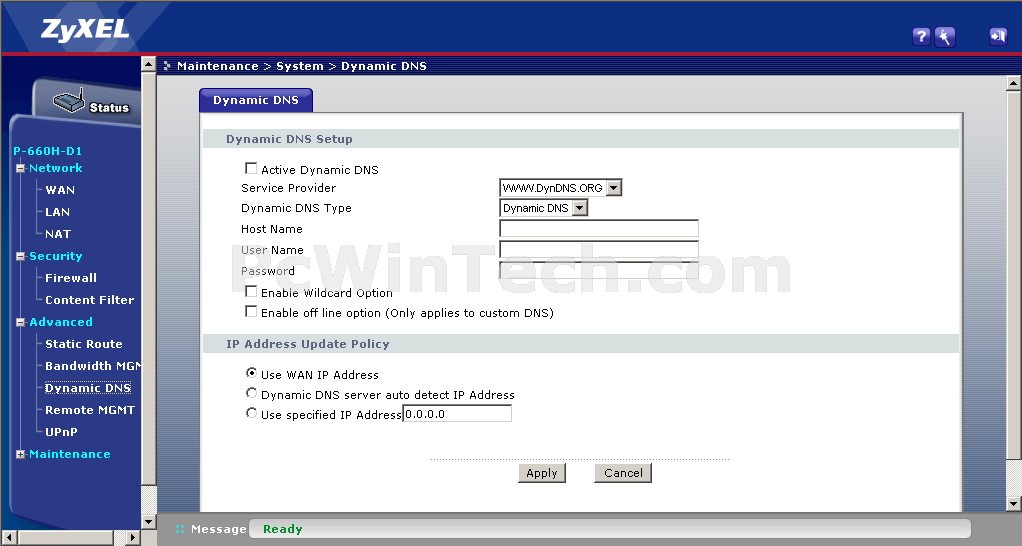Focus the User Name field
This screenshot has width=1022, height=546.
[x=599, y=249]
